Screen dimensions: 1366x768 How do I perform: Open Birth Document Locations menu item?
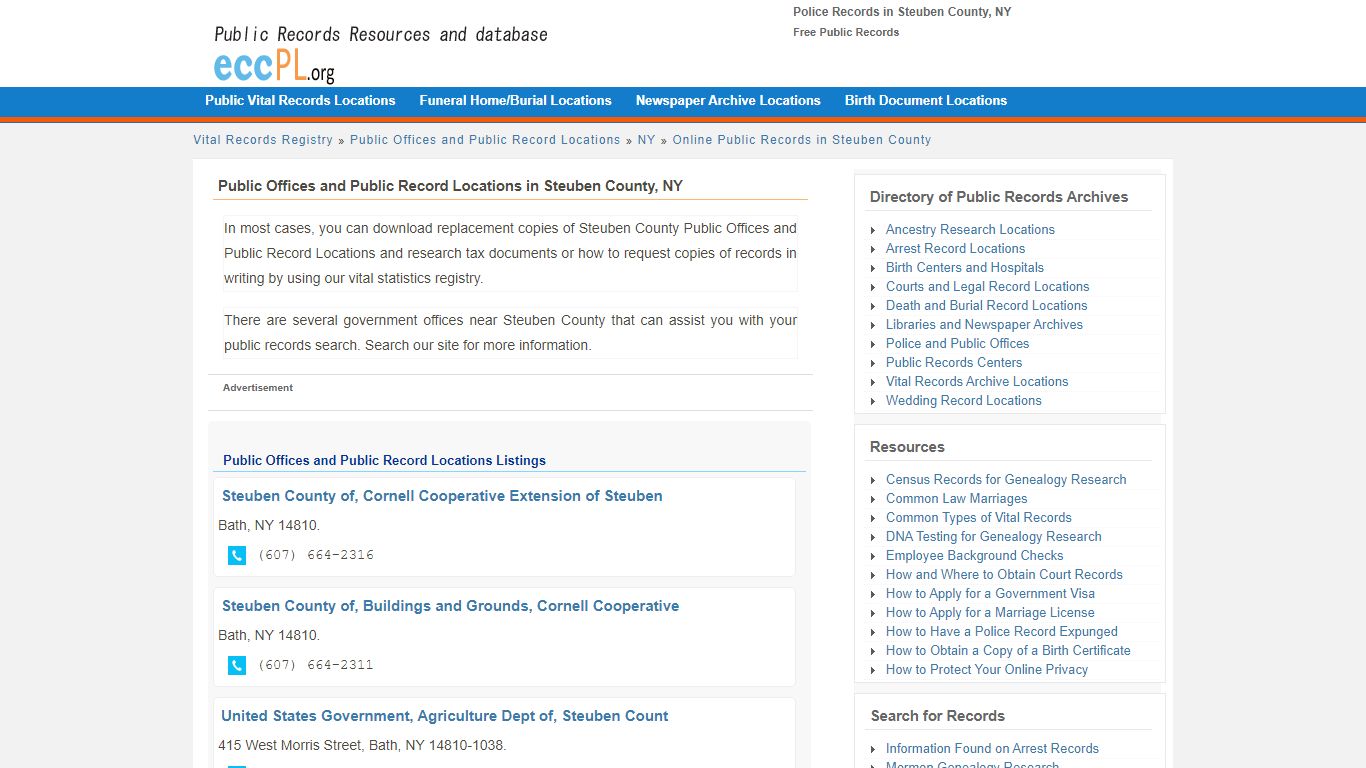(926, 101)
